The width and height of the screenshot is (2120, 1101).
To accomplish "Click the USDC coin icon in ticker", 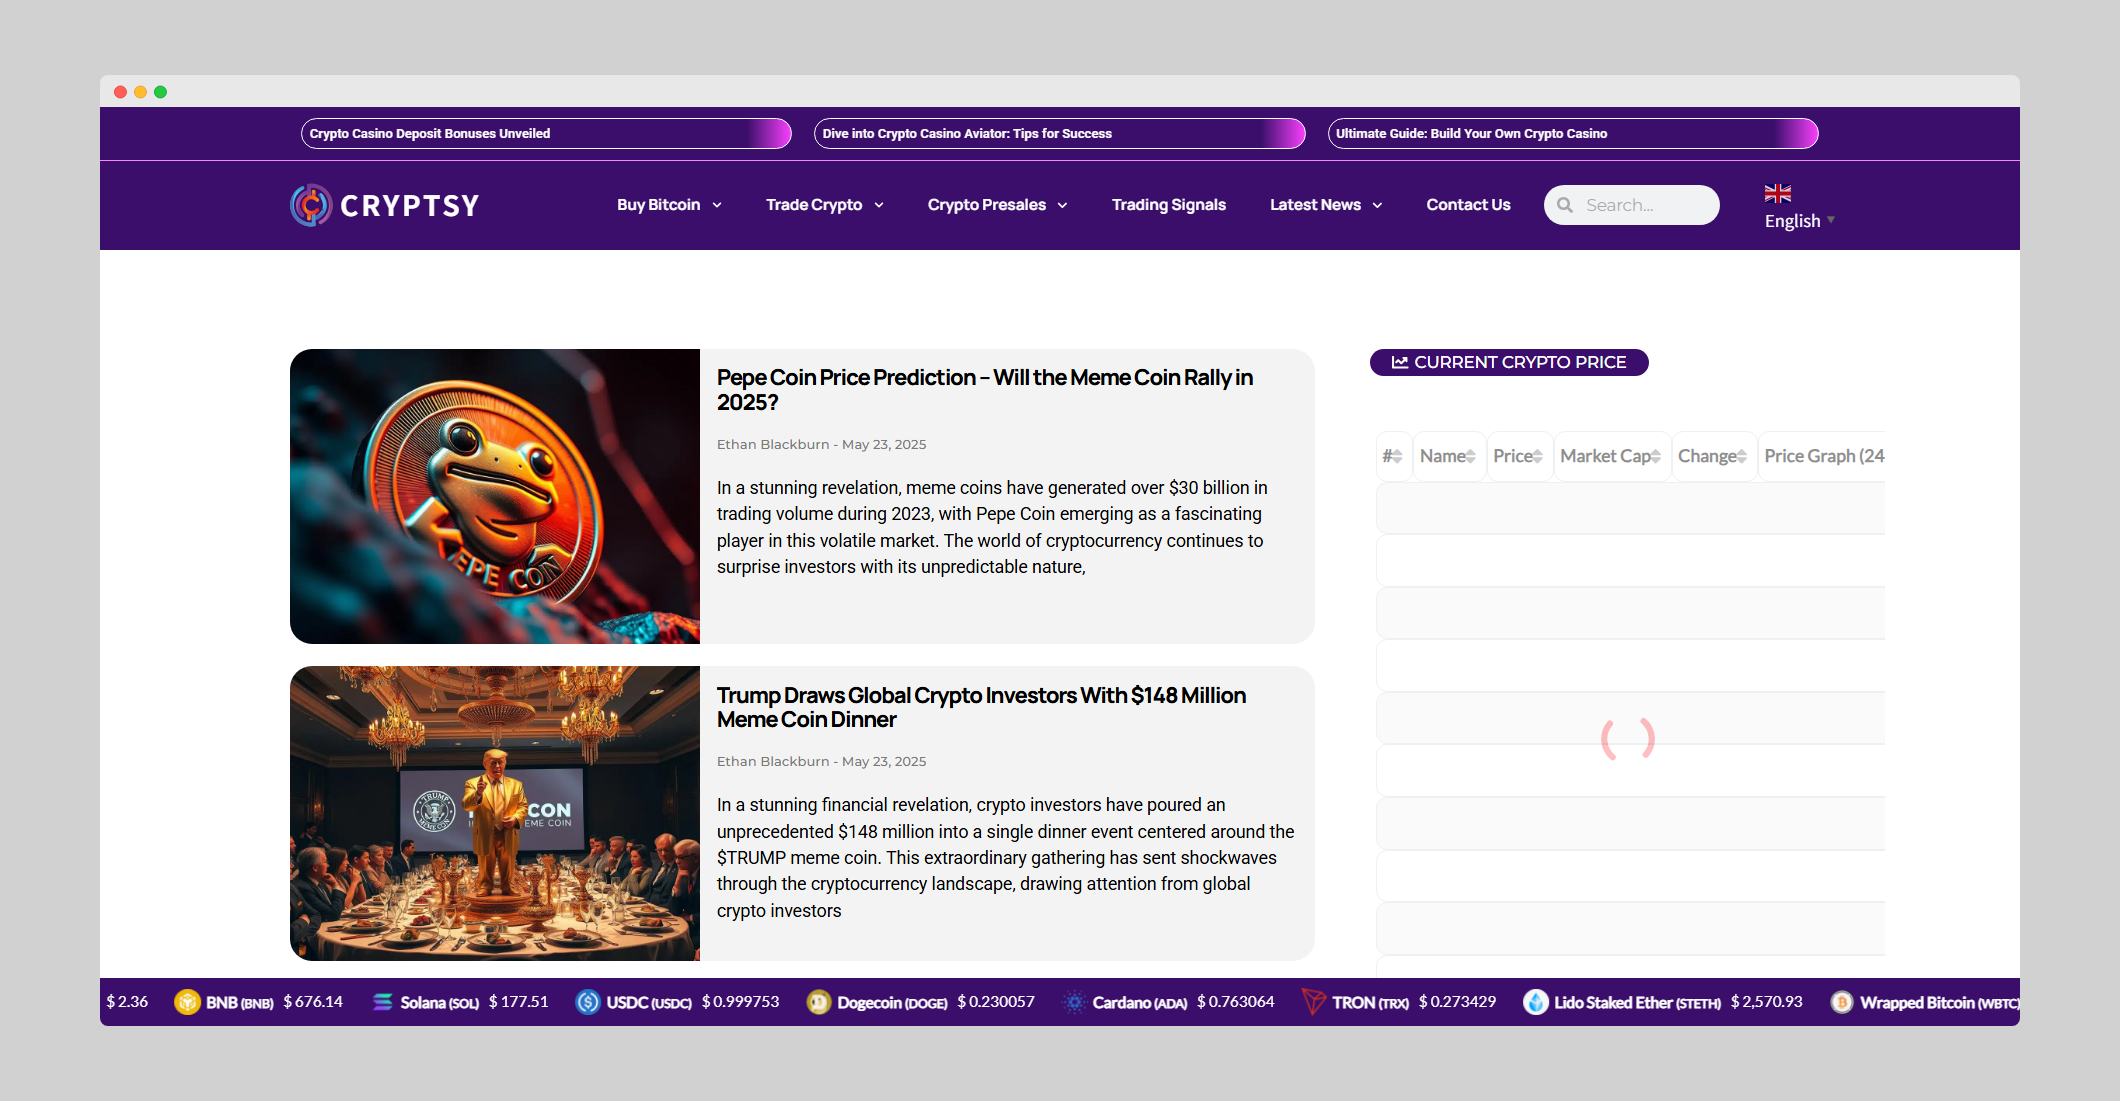I will click(588, 1002).
